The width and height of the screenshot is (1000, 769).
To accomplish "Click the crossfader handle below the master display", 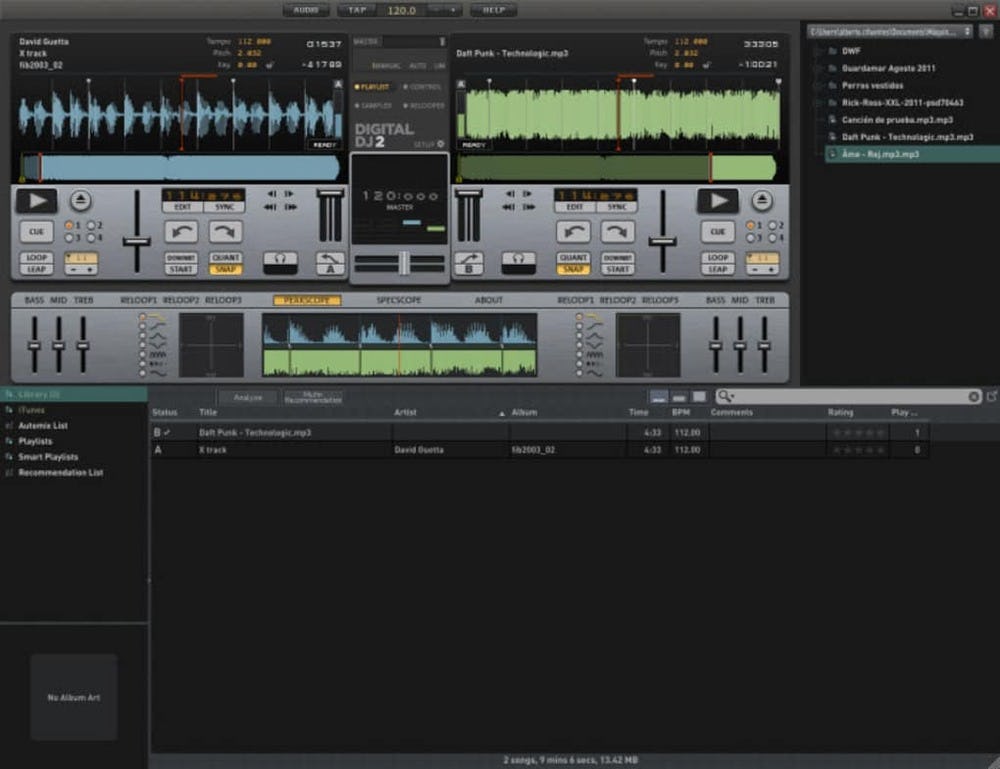I will [x=403, y=263].
